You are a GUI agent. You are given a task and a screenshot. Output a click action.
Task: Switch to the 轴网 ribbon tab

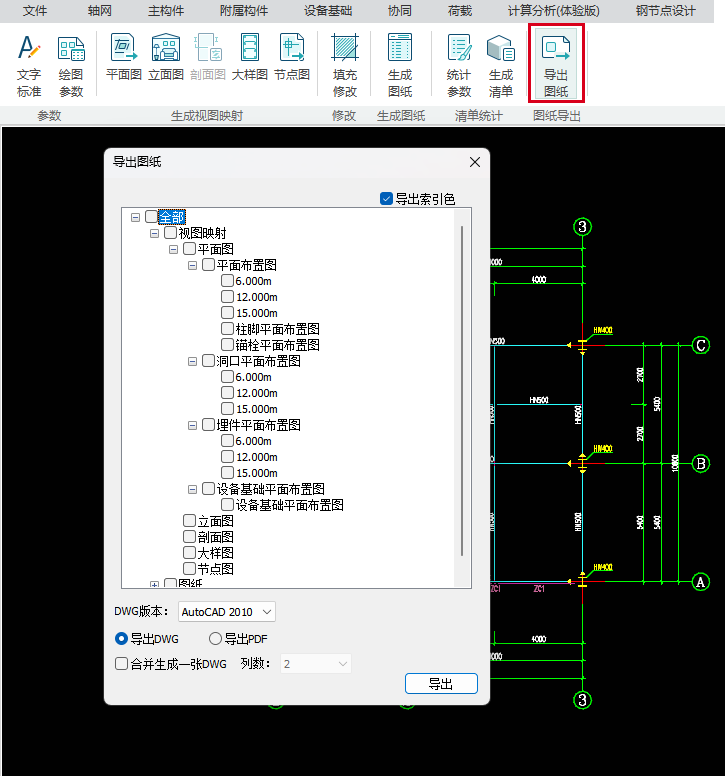[x=100, y=11]
